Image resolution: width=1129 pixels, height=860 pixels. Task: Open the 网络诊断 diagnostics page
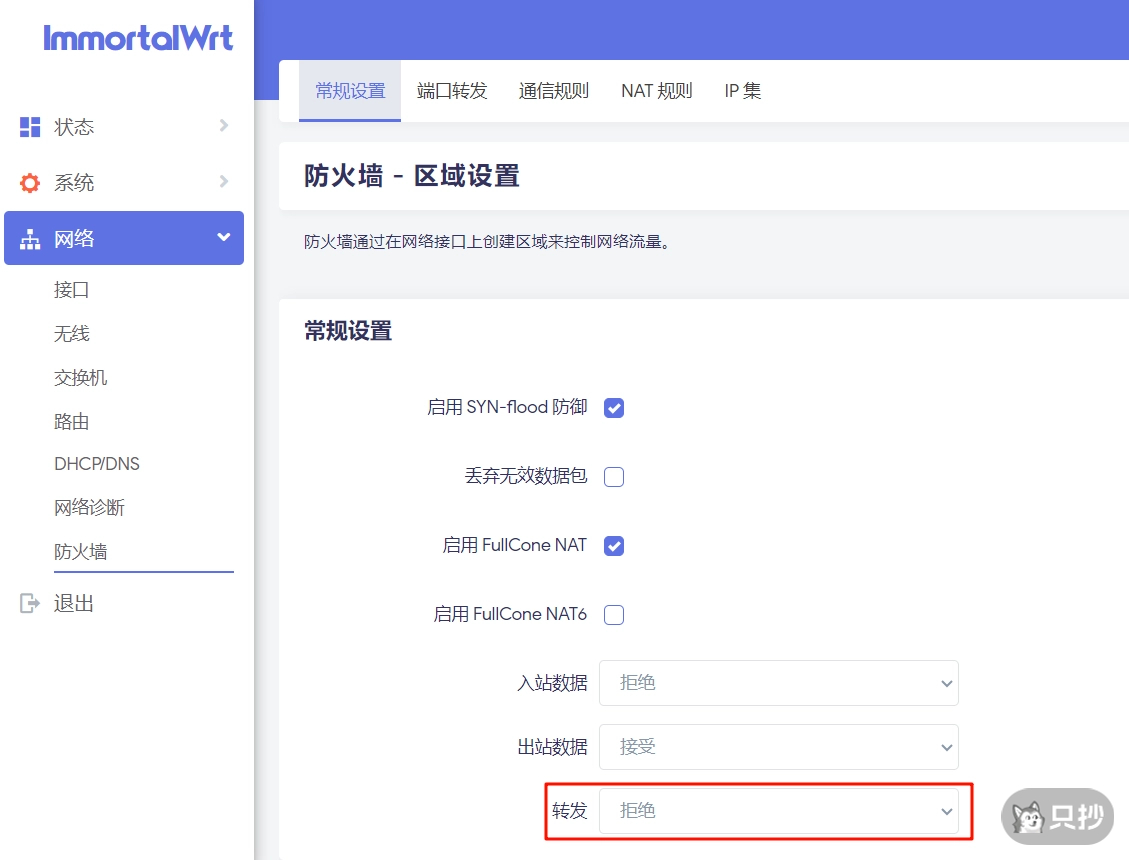coord(89,507)
